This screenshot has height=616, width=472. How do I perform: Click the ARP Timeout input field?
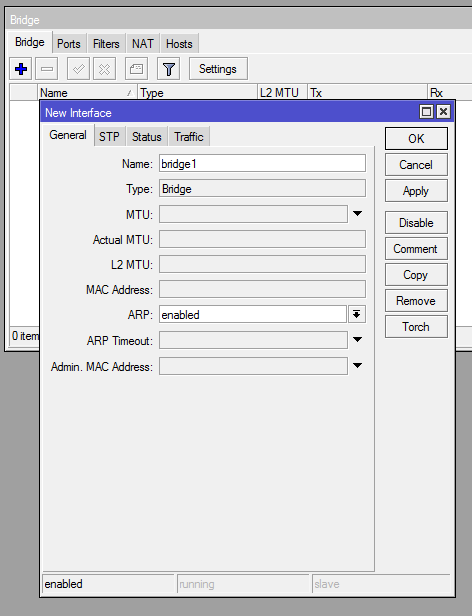[253, 340]
